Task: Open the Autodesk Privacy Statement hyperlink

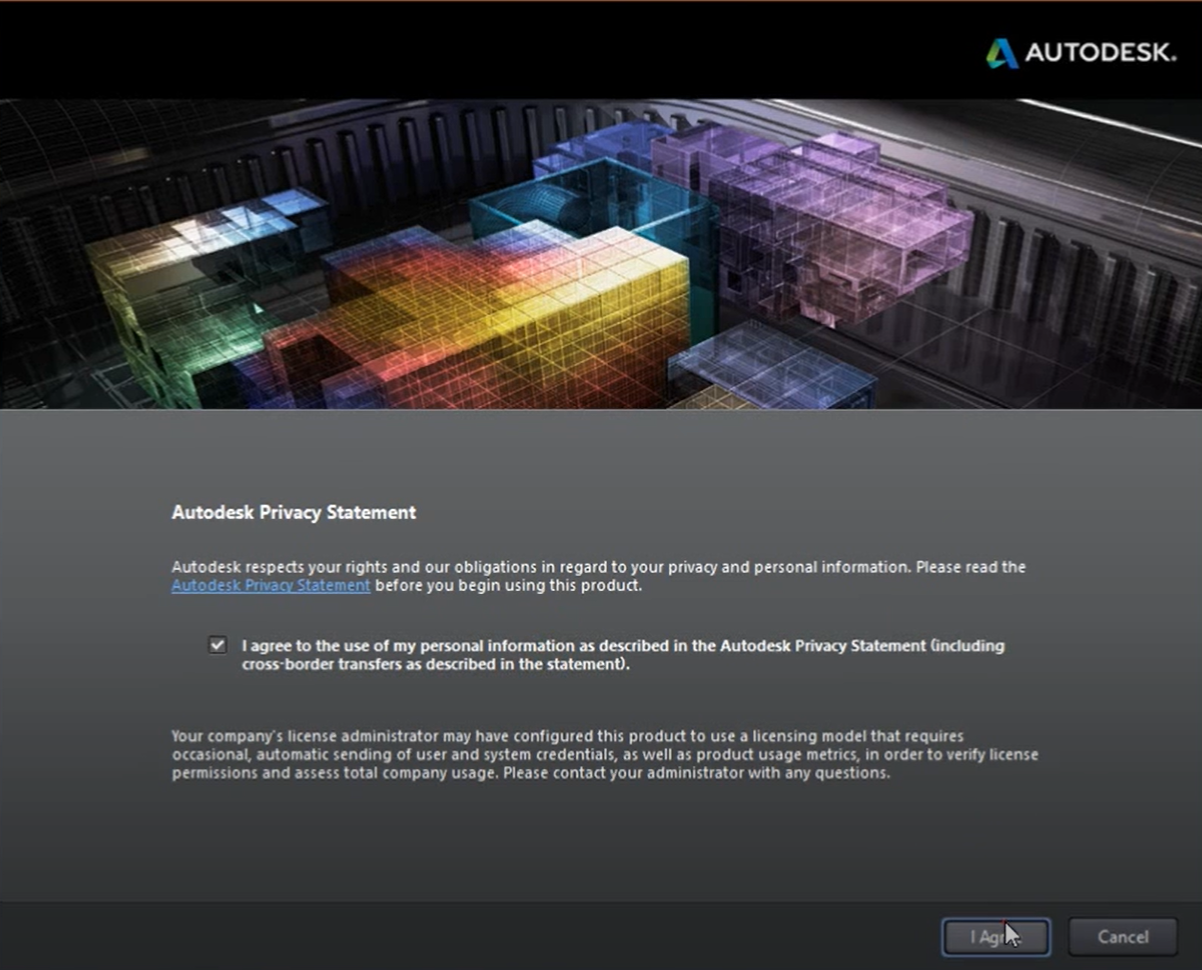Action: (271, 586)
